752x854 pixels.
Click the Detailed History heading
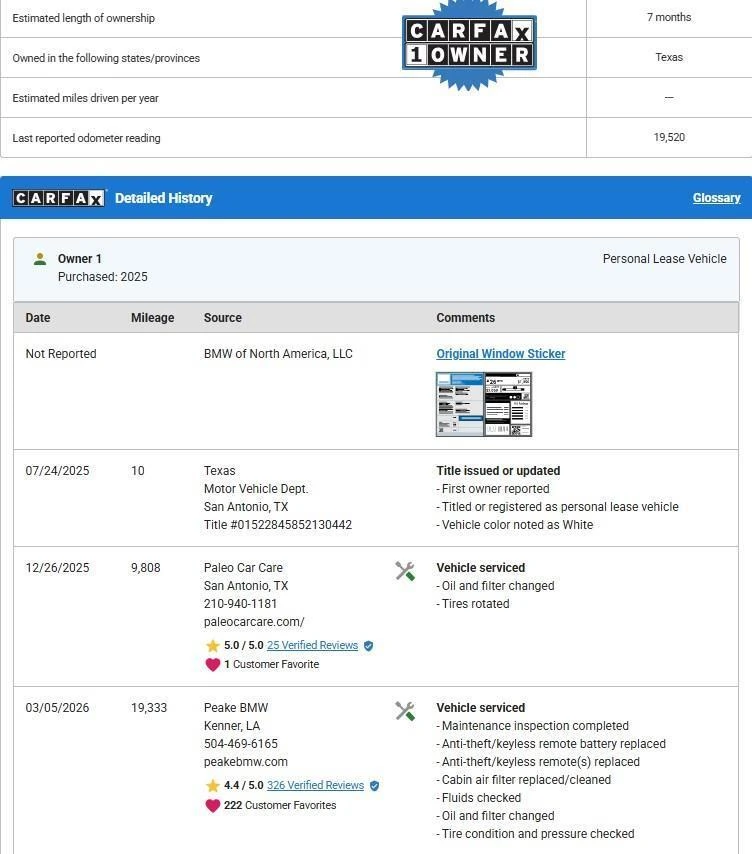tap(163, 198)
